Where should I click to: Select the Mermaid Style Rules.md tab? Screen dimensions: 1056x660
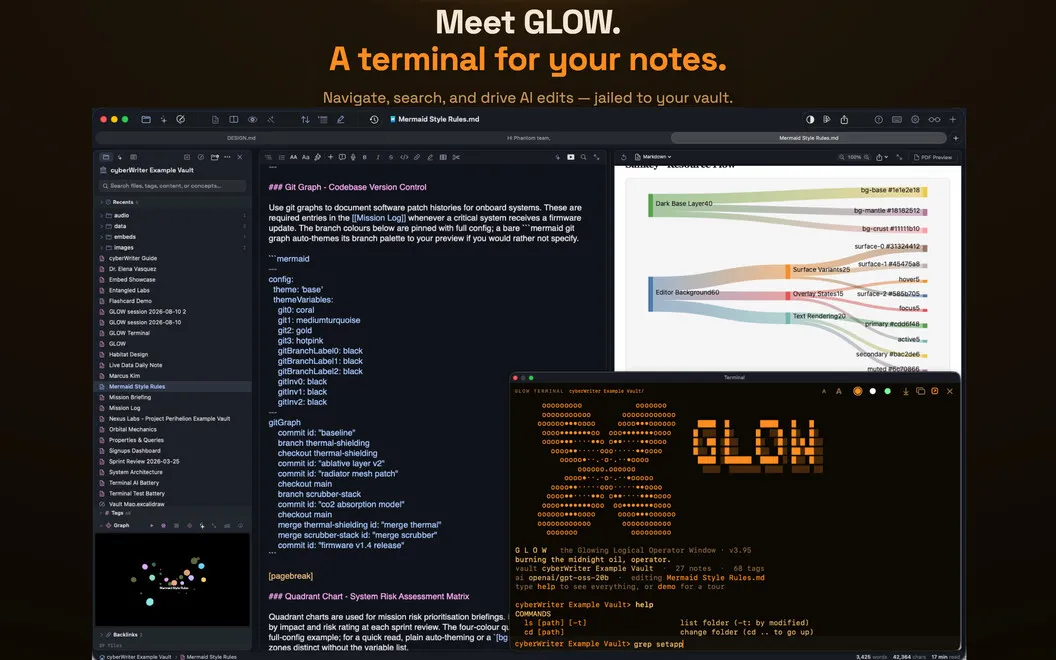pos(809,138)
